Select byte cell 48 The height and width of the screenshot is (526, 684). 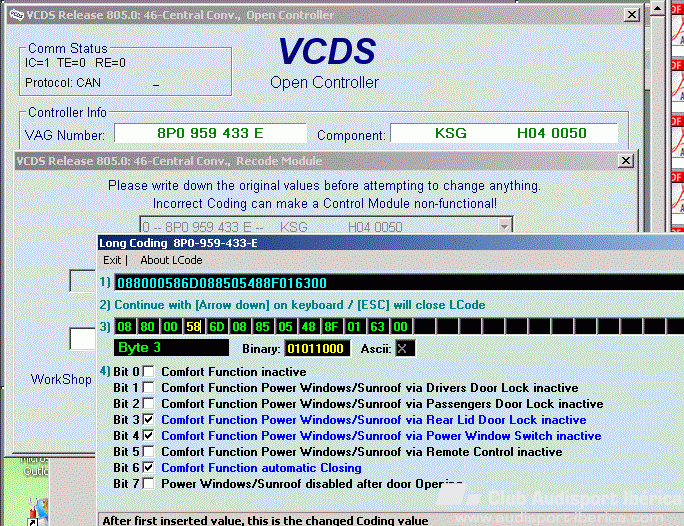309,327
